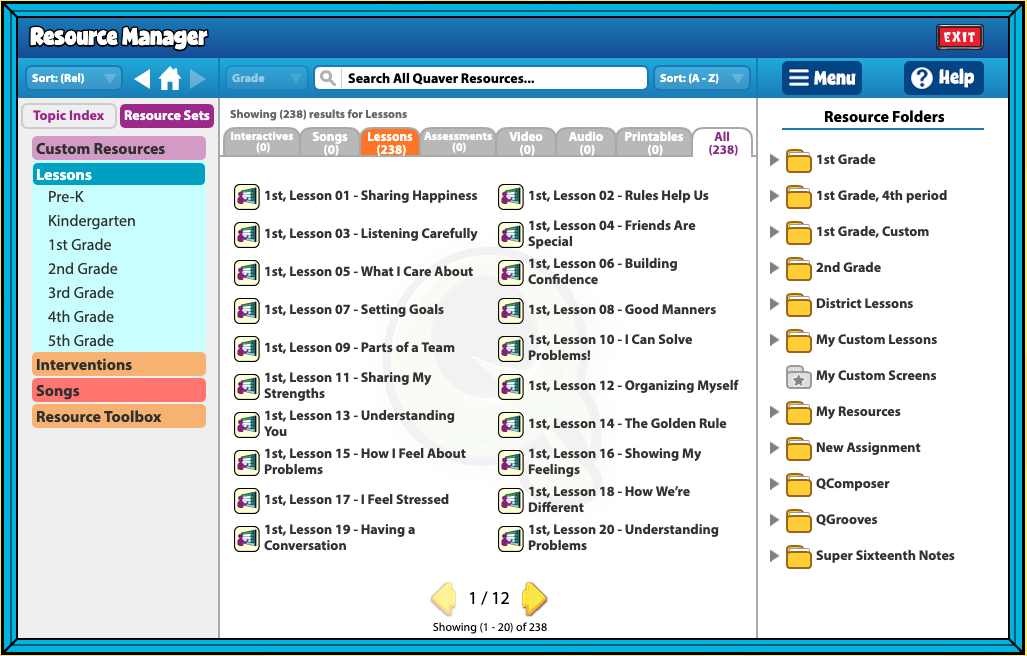Image resolution: width=1027 pixels, height=656 pixels.
Task: Expand the 1st Grade resource folder
Action: pyautogui.click(x=774, y=160)
